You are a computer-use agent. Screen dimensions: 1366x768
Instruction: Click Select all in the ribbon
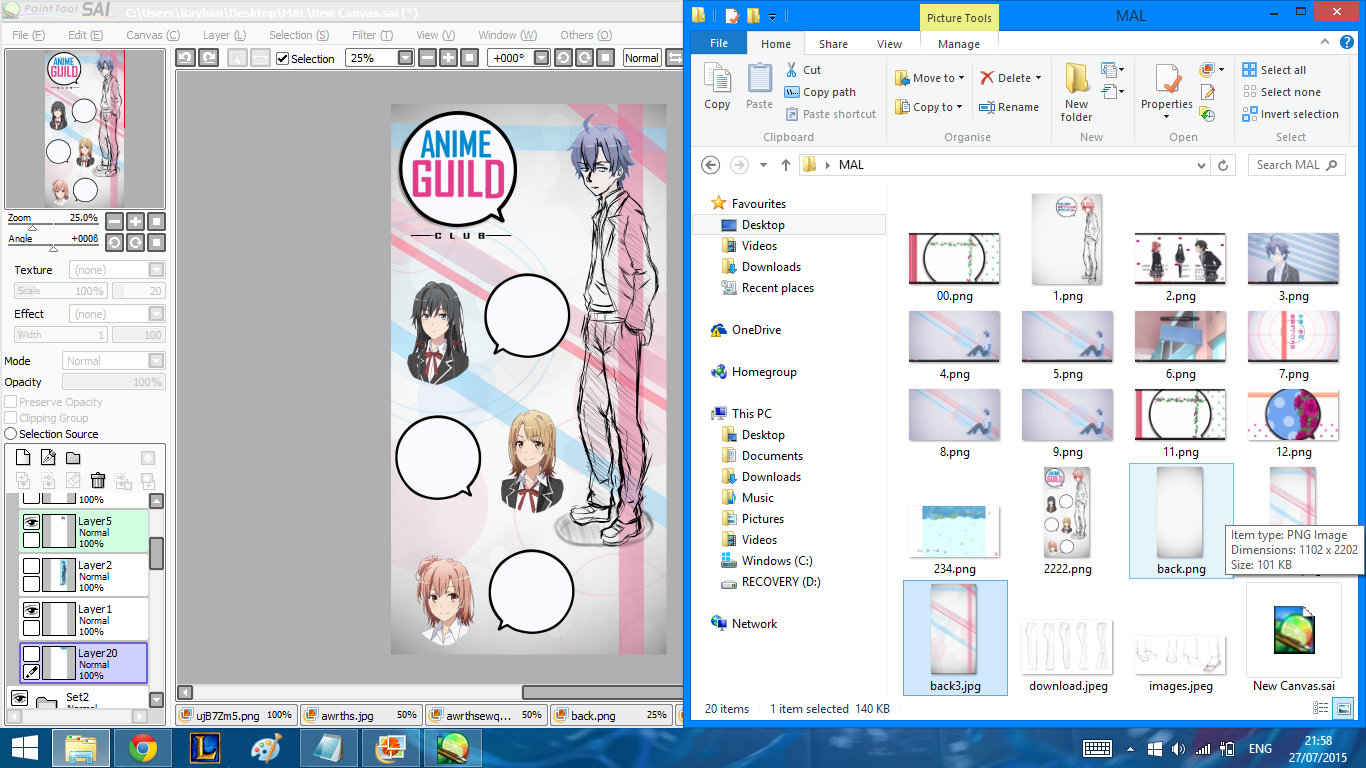tap(1274, 70)
